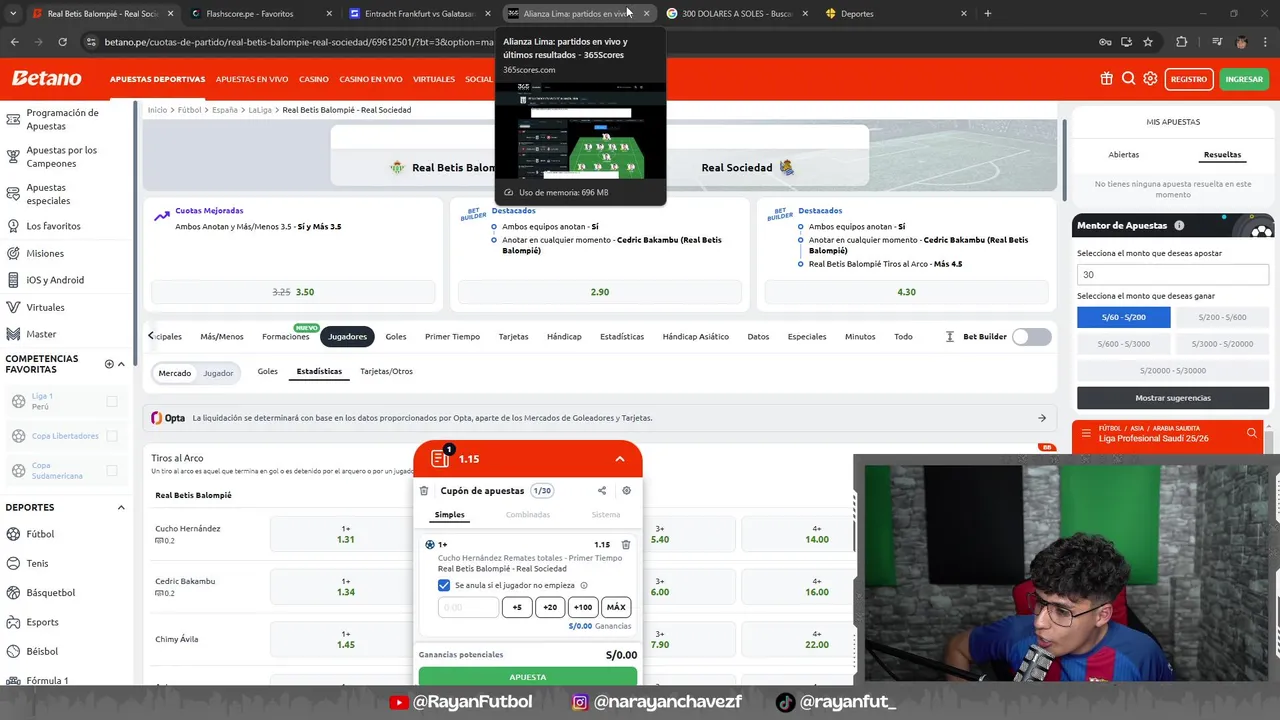The width and height of the screenshot is (1280, 720).
Task: Toggle the Bet Builder switch
Action: 1031,337
